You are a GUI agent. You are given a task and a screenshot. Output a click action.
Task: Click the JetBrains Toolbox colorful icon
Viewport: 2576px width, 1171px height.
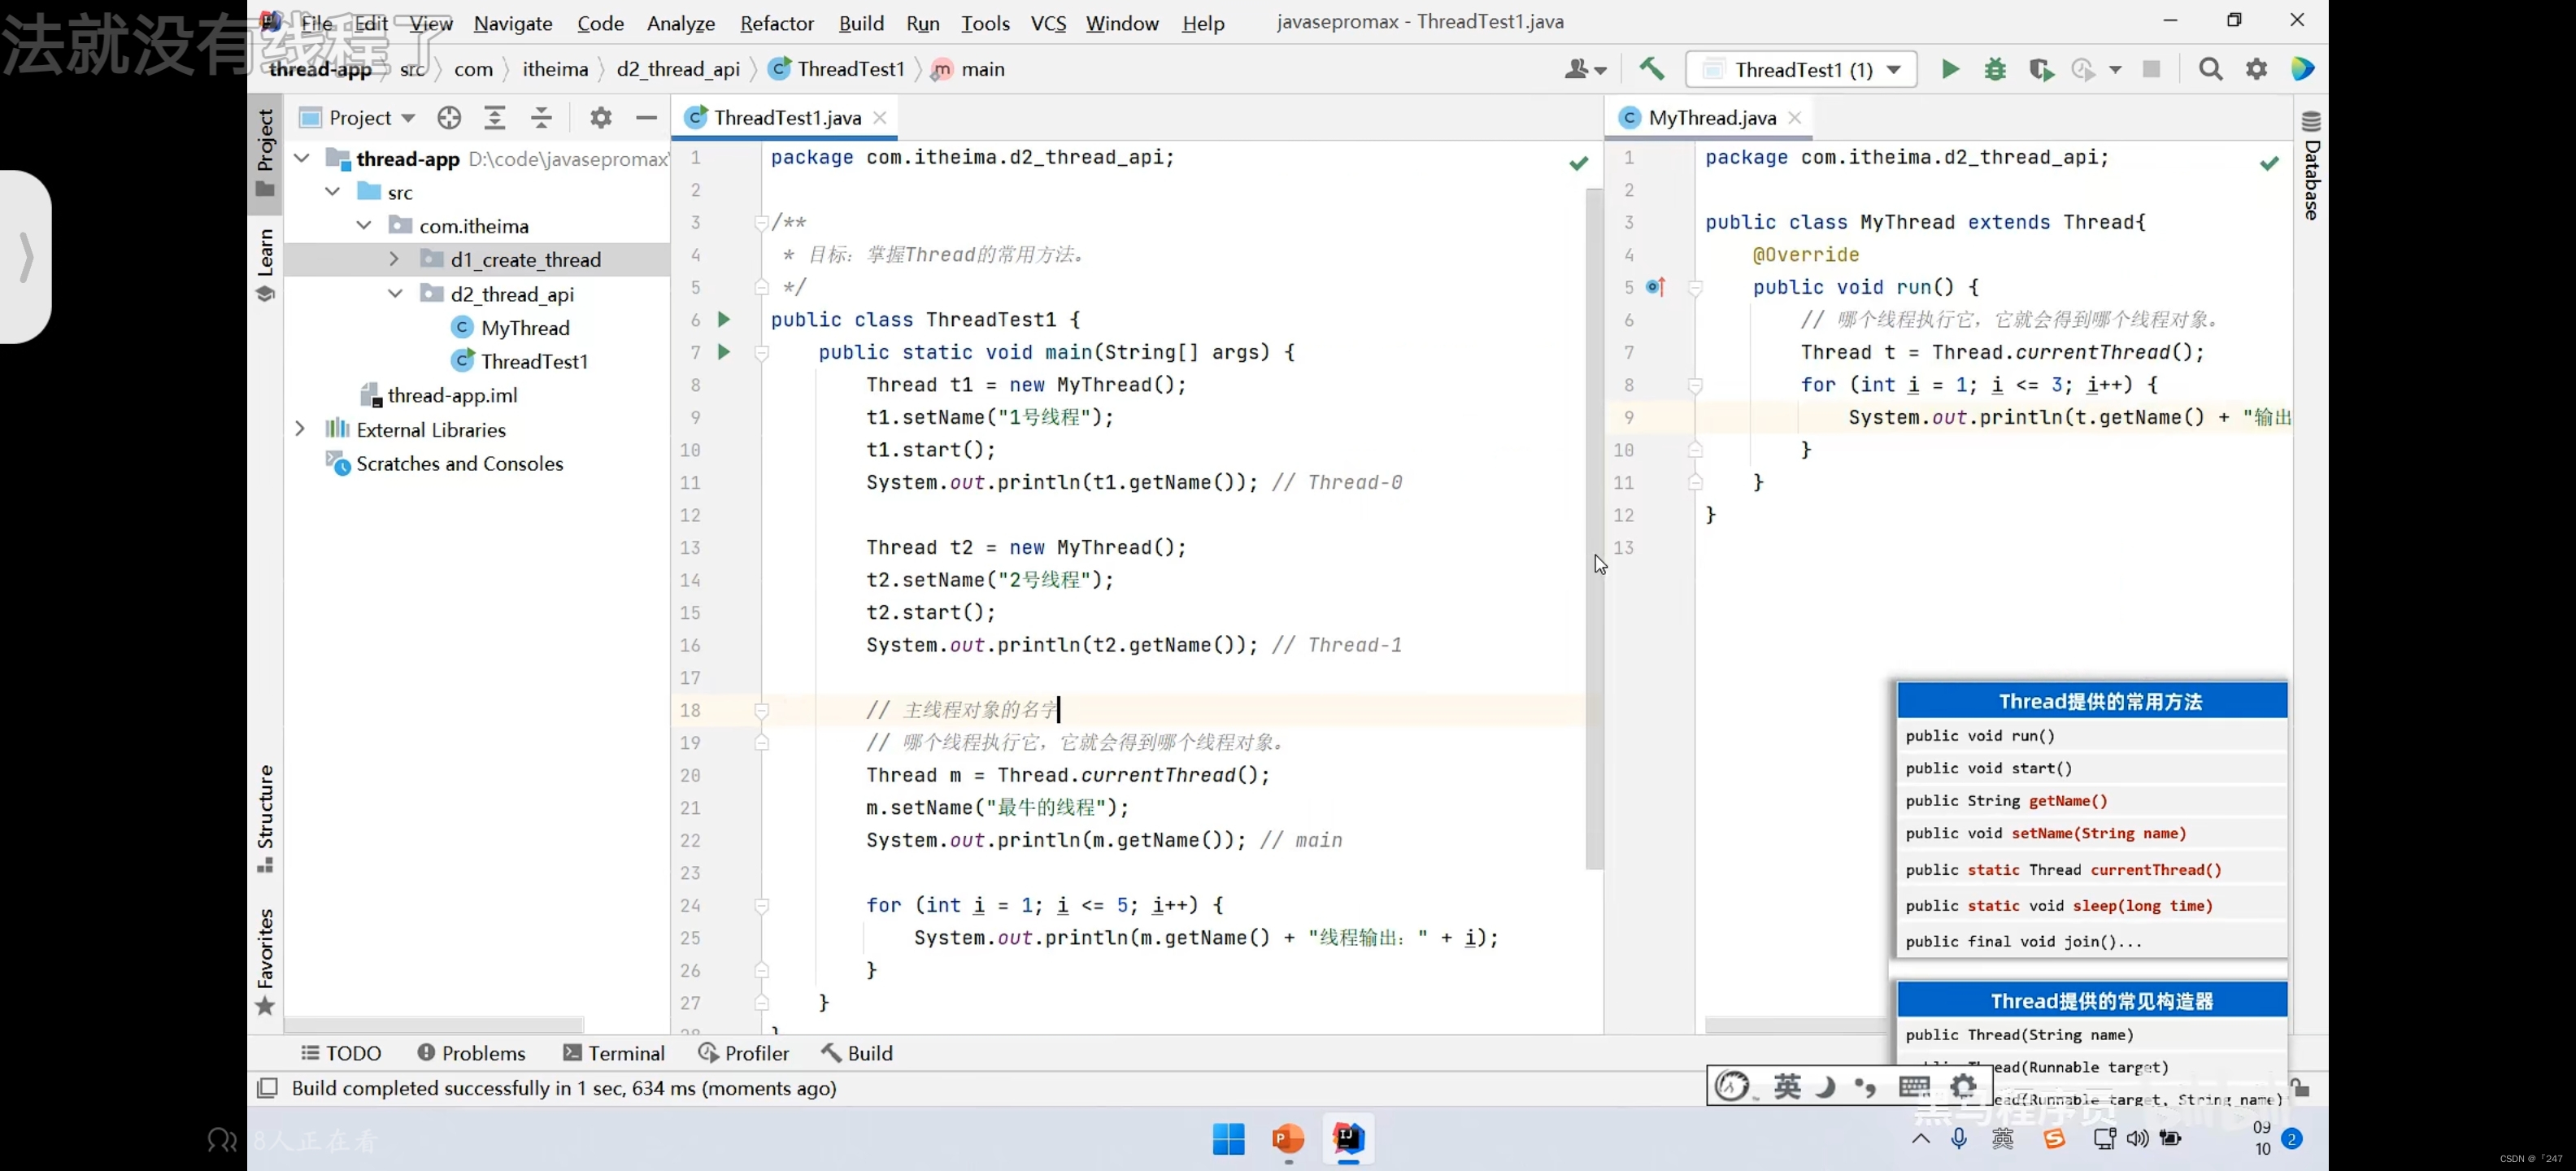pos(2303,69)
